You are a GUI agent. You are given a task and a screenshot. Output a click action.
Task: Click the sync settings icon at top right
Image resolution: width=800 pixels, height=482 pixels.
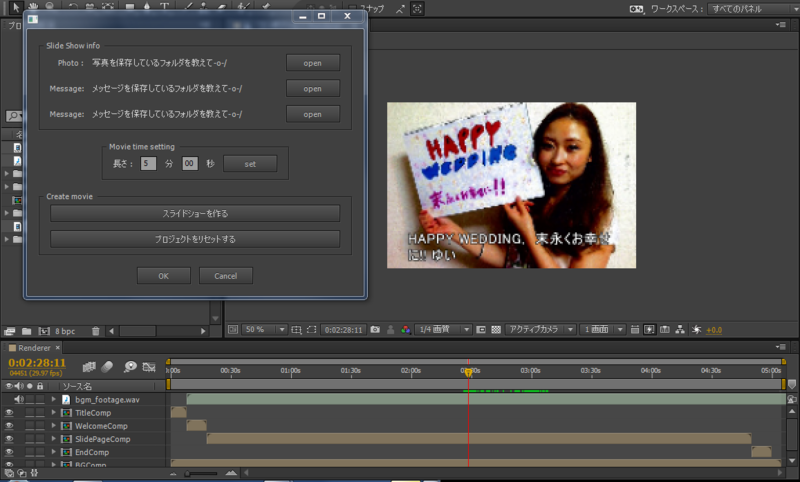point(636,9)
